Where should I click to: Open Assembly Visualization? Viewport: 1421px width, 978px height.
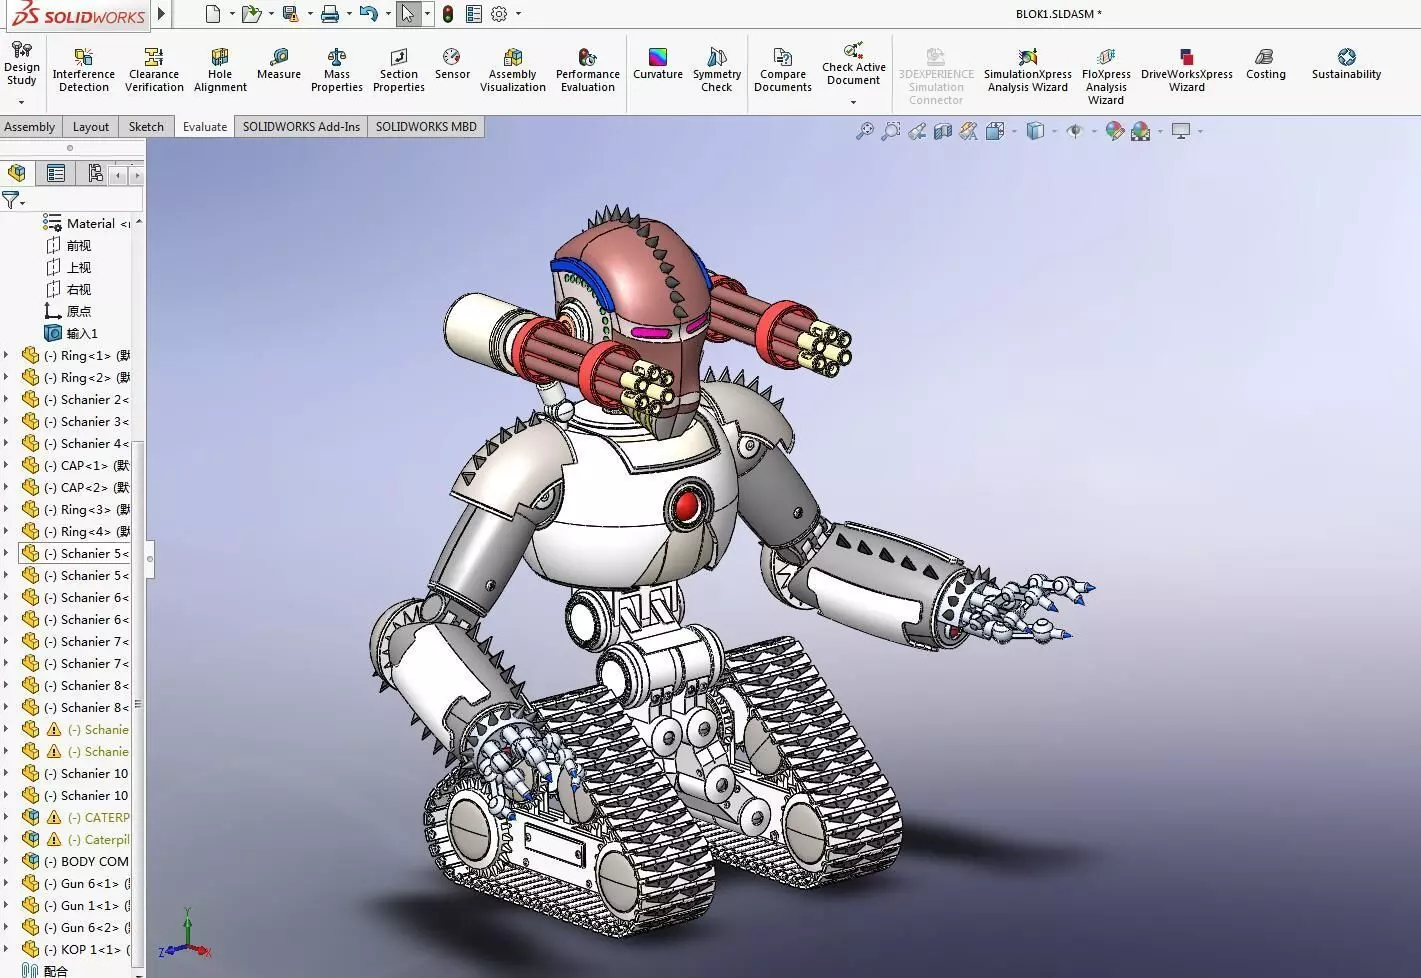(x=513, y=70)
